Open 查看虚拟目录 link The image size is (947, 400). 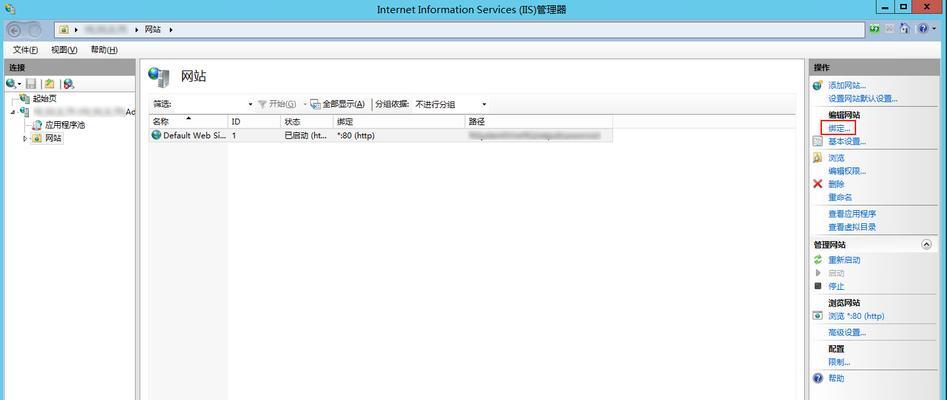(852, 227)
